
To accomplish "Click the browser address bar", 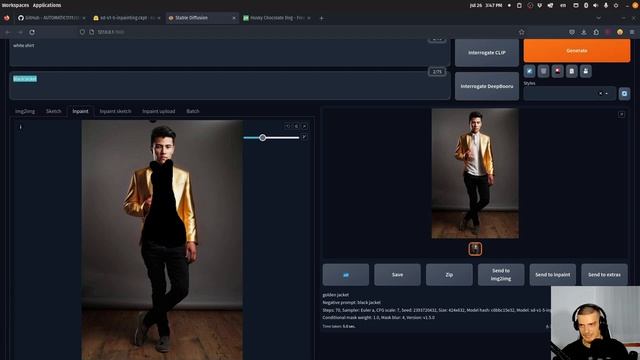I will tap(302, 32).
